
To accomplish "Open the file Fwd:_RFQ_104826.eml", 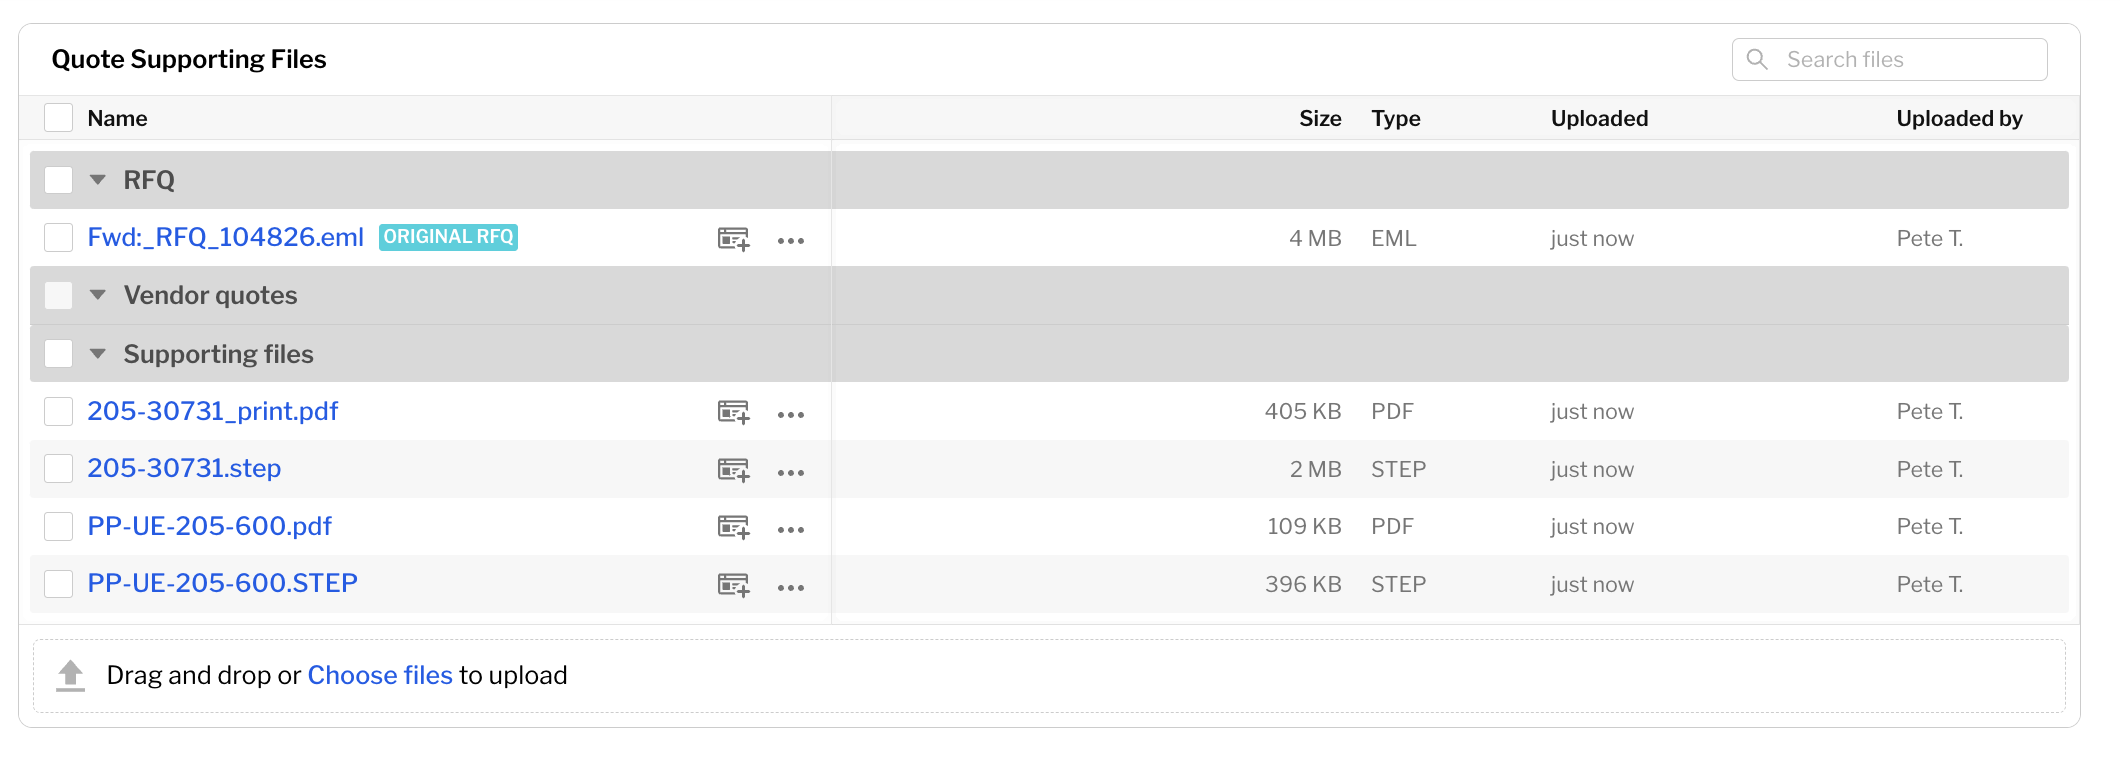I will click(225, 237).
